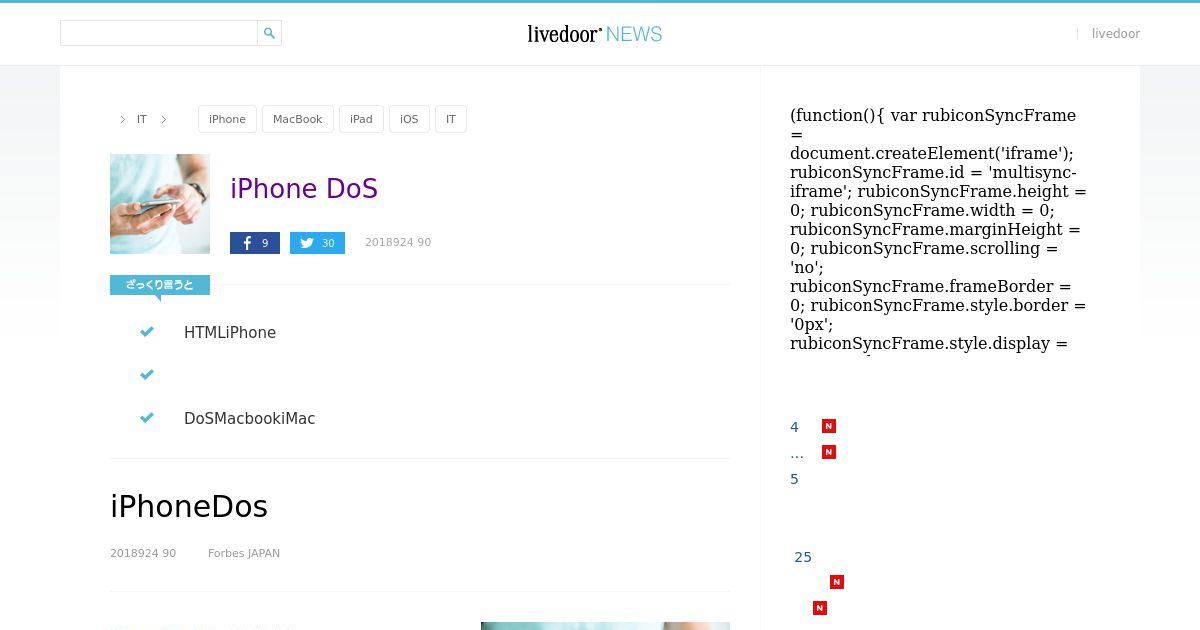Open sidebar link numbered 25
Image resolution: width=1200 pixels, height=630 pixels.
(x=803, y=557)
